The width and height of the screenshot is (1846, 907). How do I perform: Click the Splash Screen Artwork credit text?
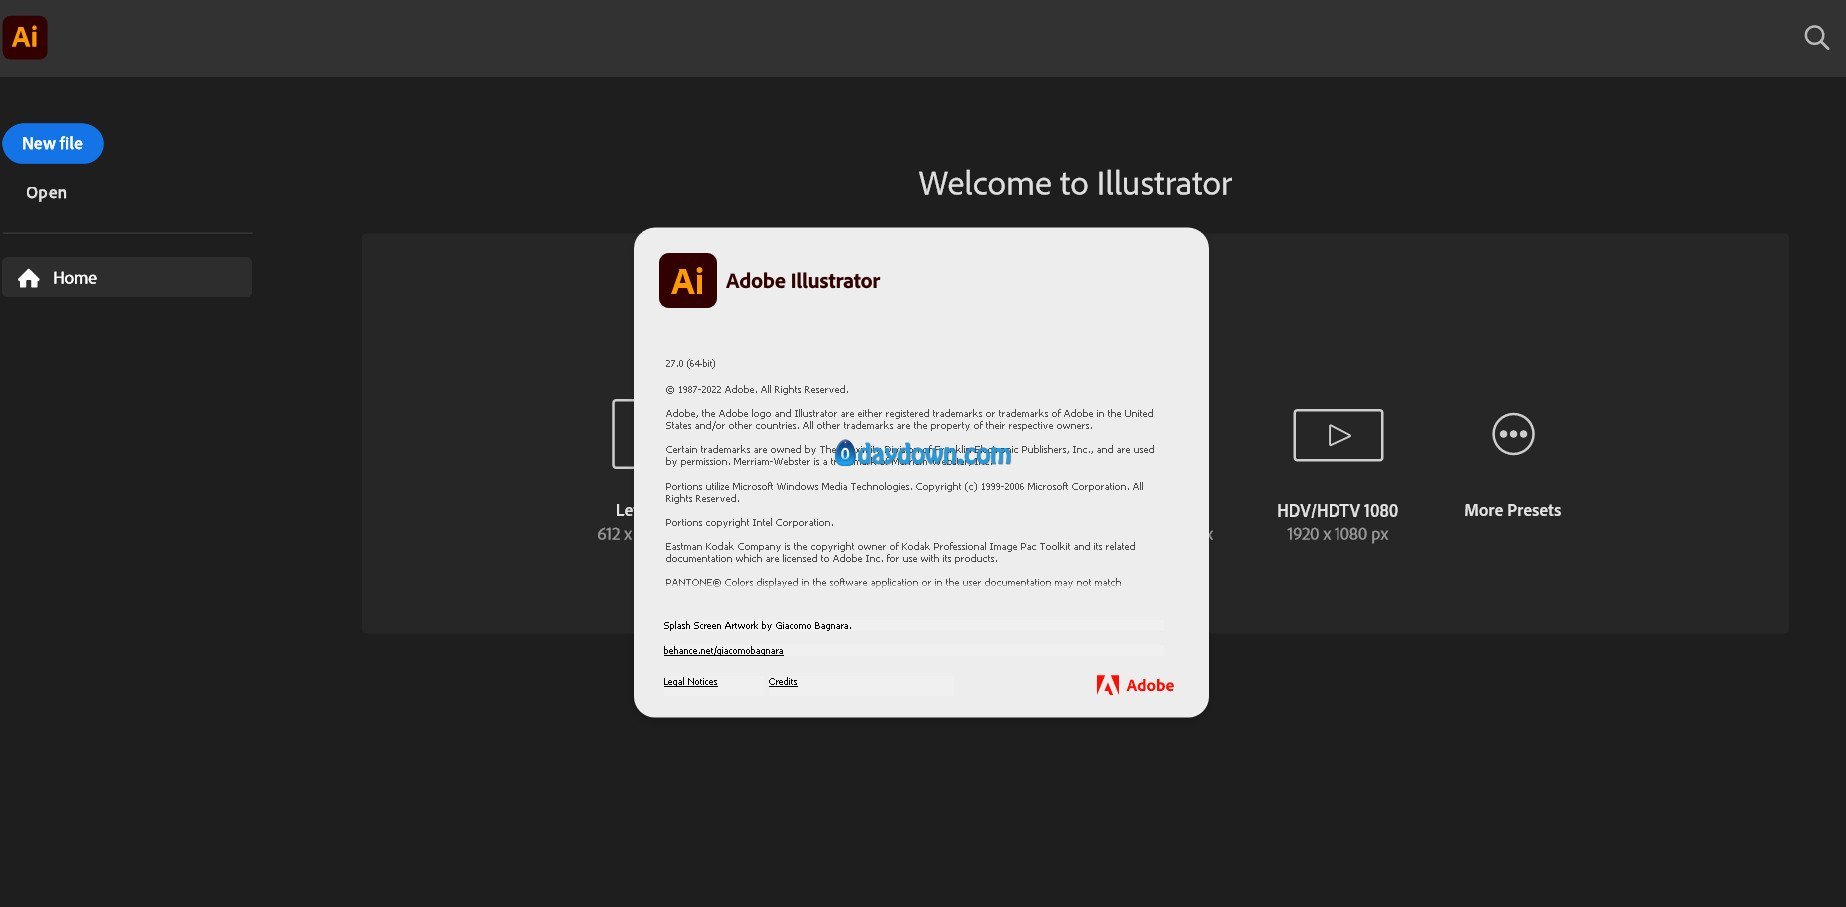point(757,626)
